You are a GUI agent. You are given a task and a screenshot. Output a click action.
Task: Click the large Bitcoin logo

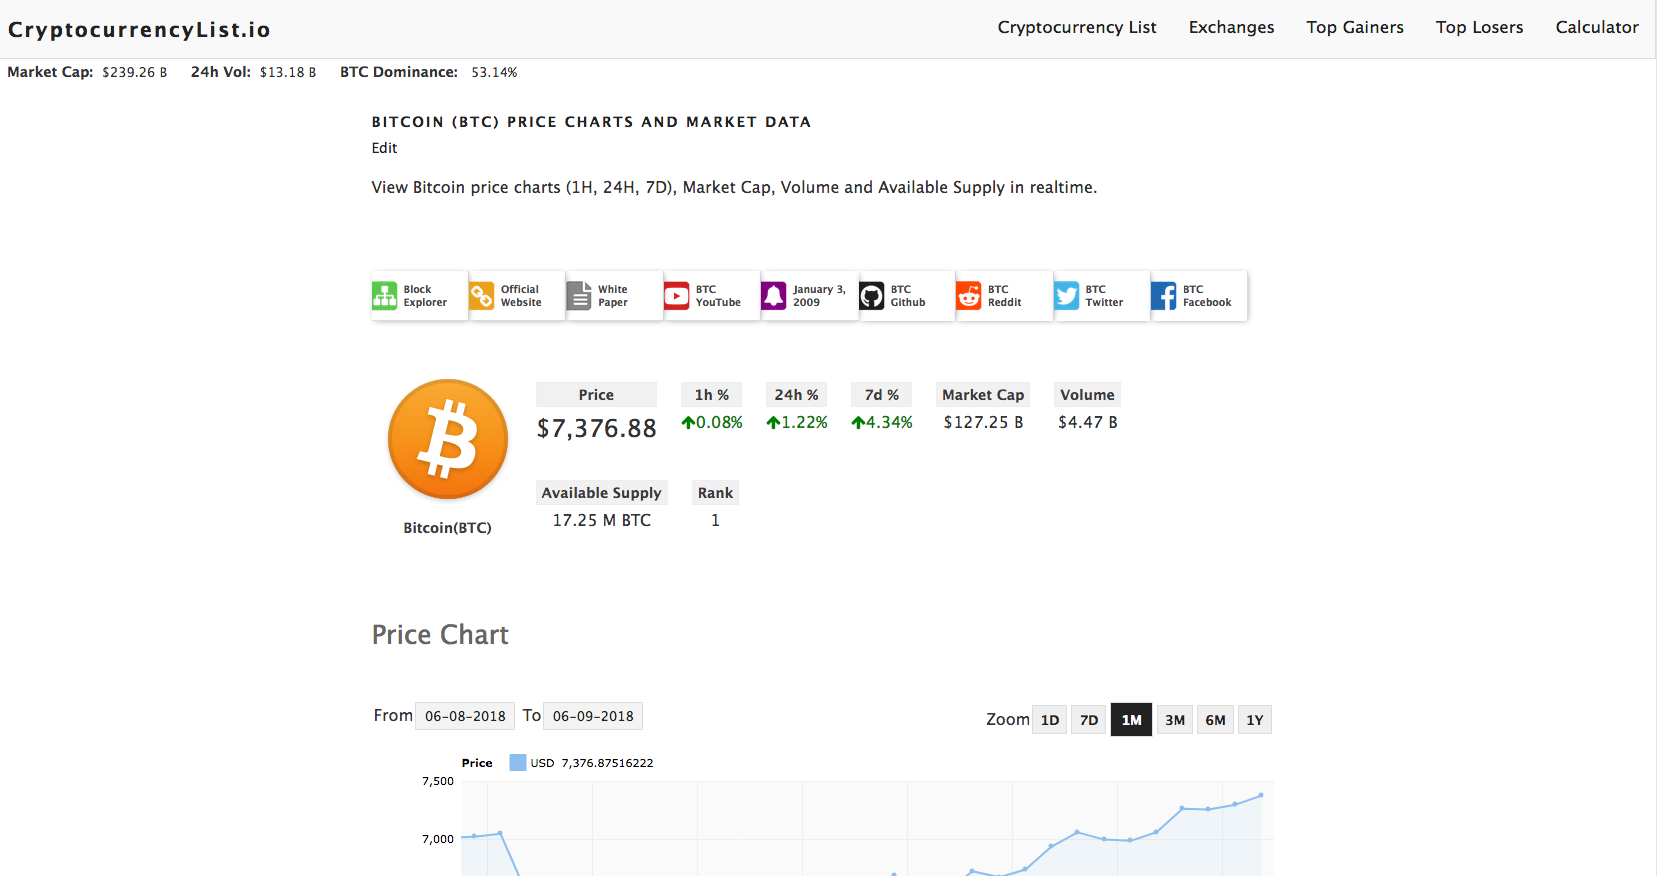pos(448,439)
